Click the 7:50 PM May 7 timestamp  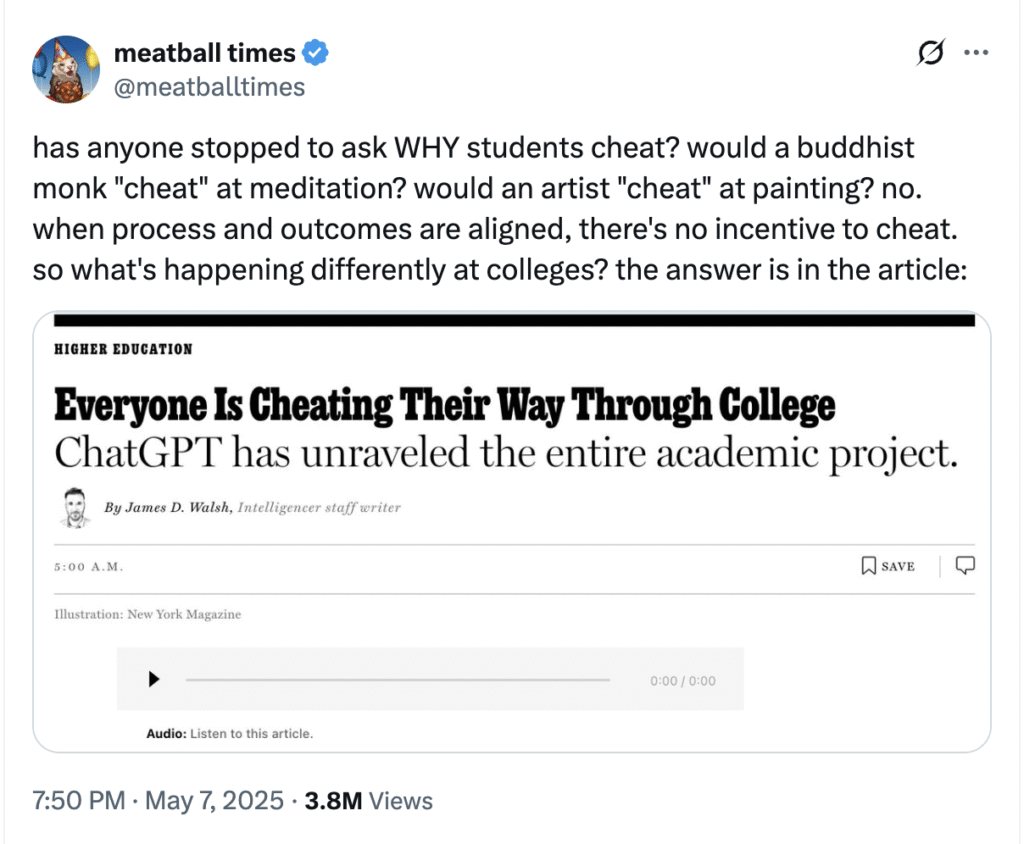(x=157, y=800)
